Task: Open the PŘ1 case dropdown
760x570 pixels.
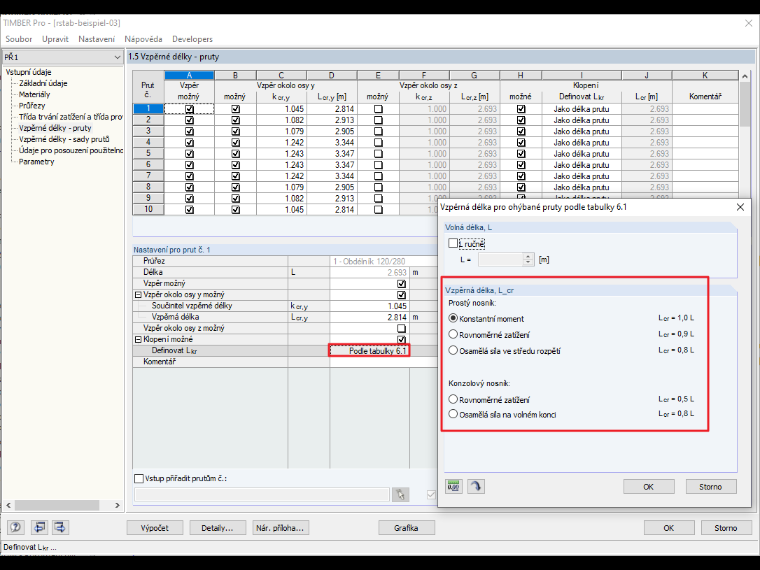Action: click(x=63, y=57)
